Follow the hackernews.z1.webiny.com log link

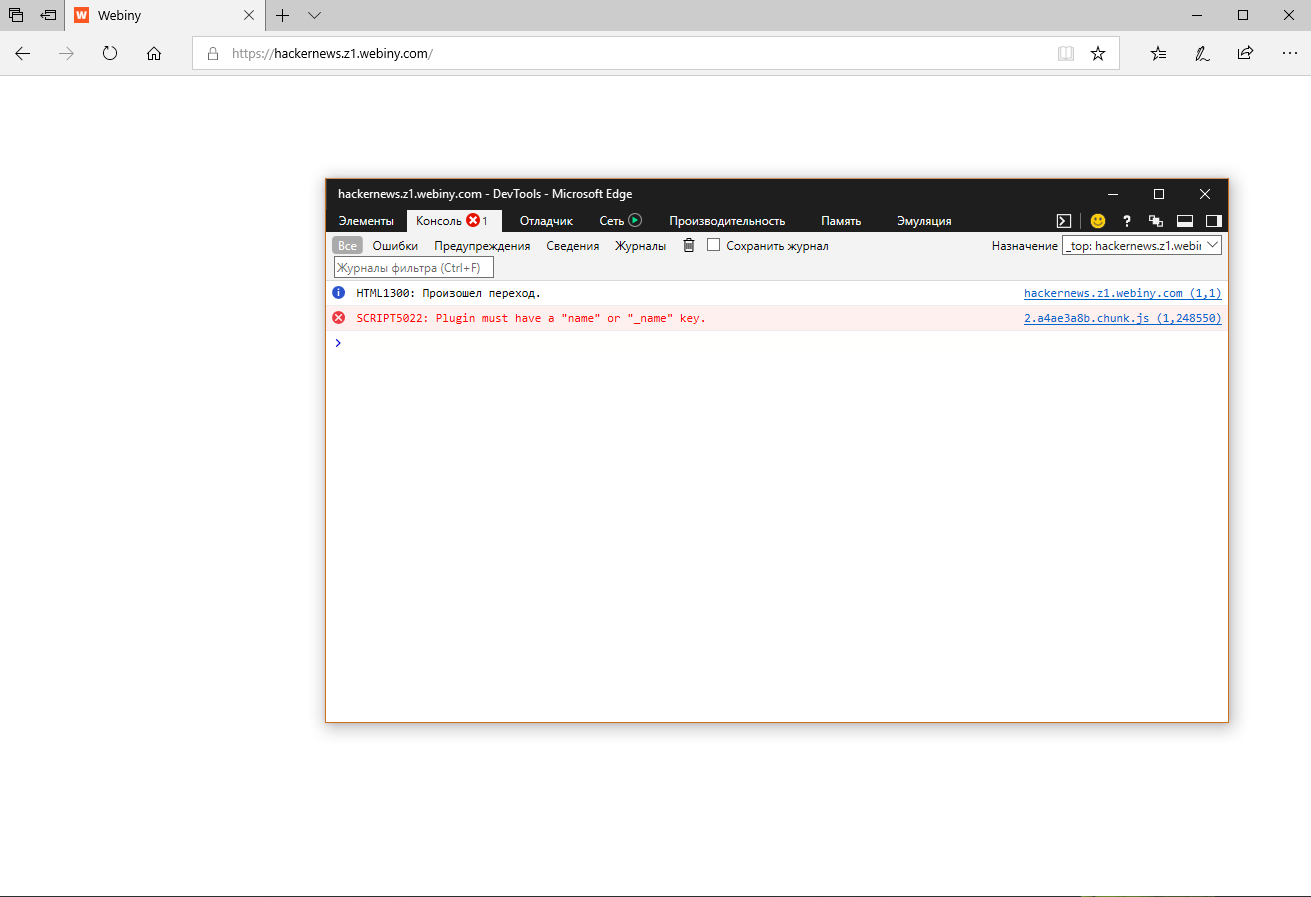click(x=1122, y=292)
